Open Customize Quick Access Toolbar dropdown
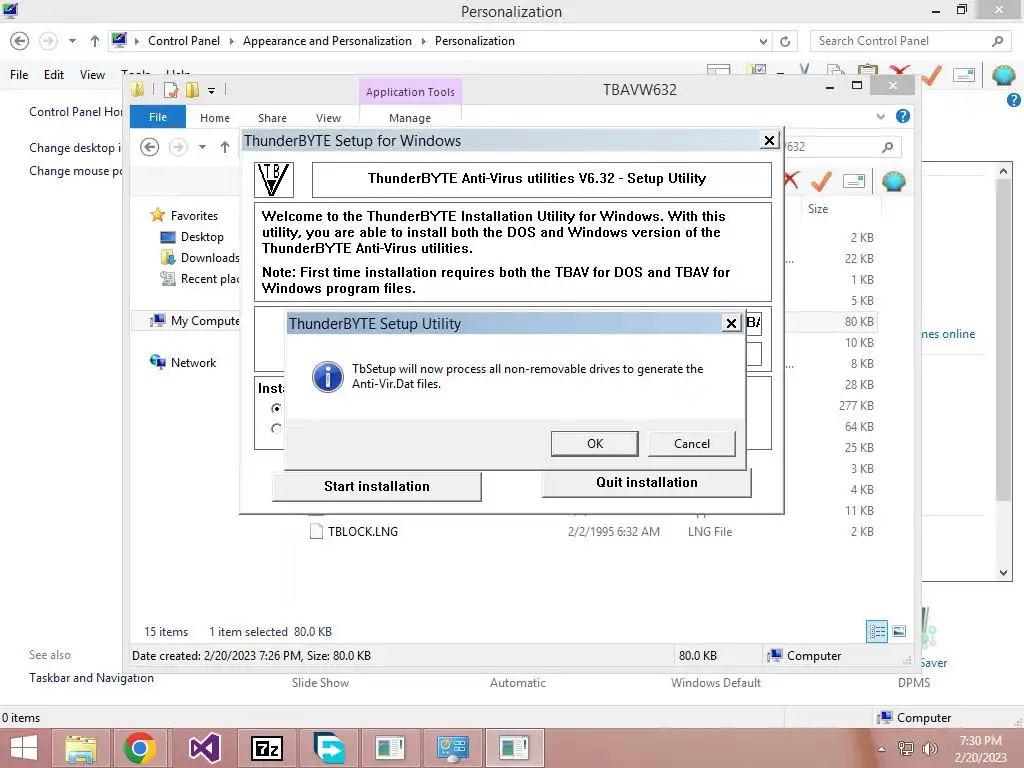The height and width of the screenshot is (768, 1024). click(212, 91)
